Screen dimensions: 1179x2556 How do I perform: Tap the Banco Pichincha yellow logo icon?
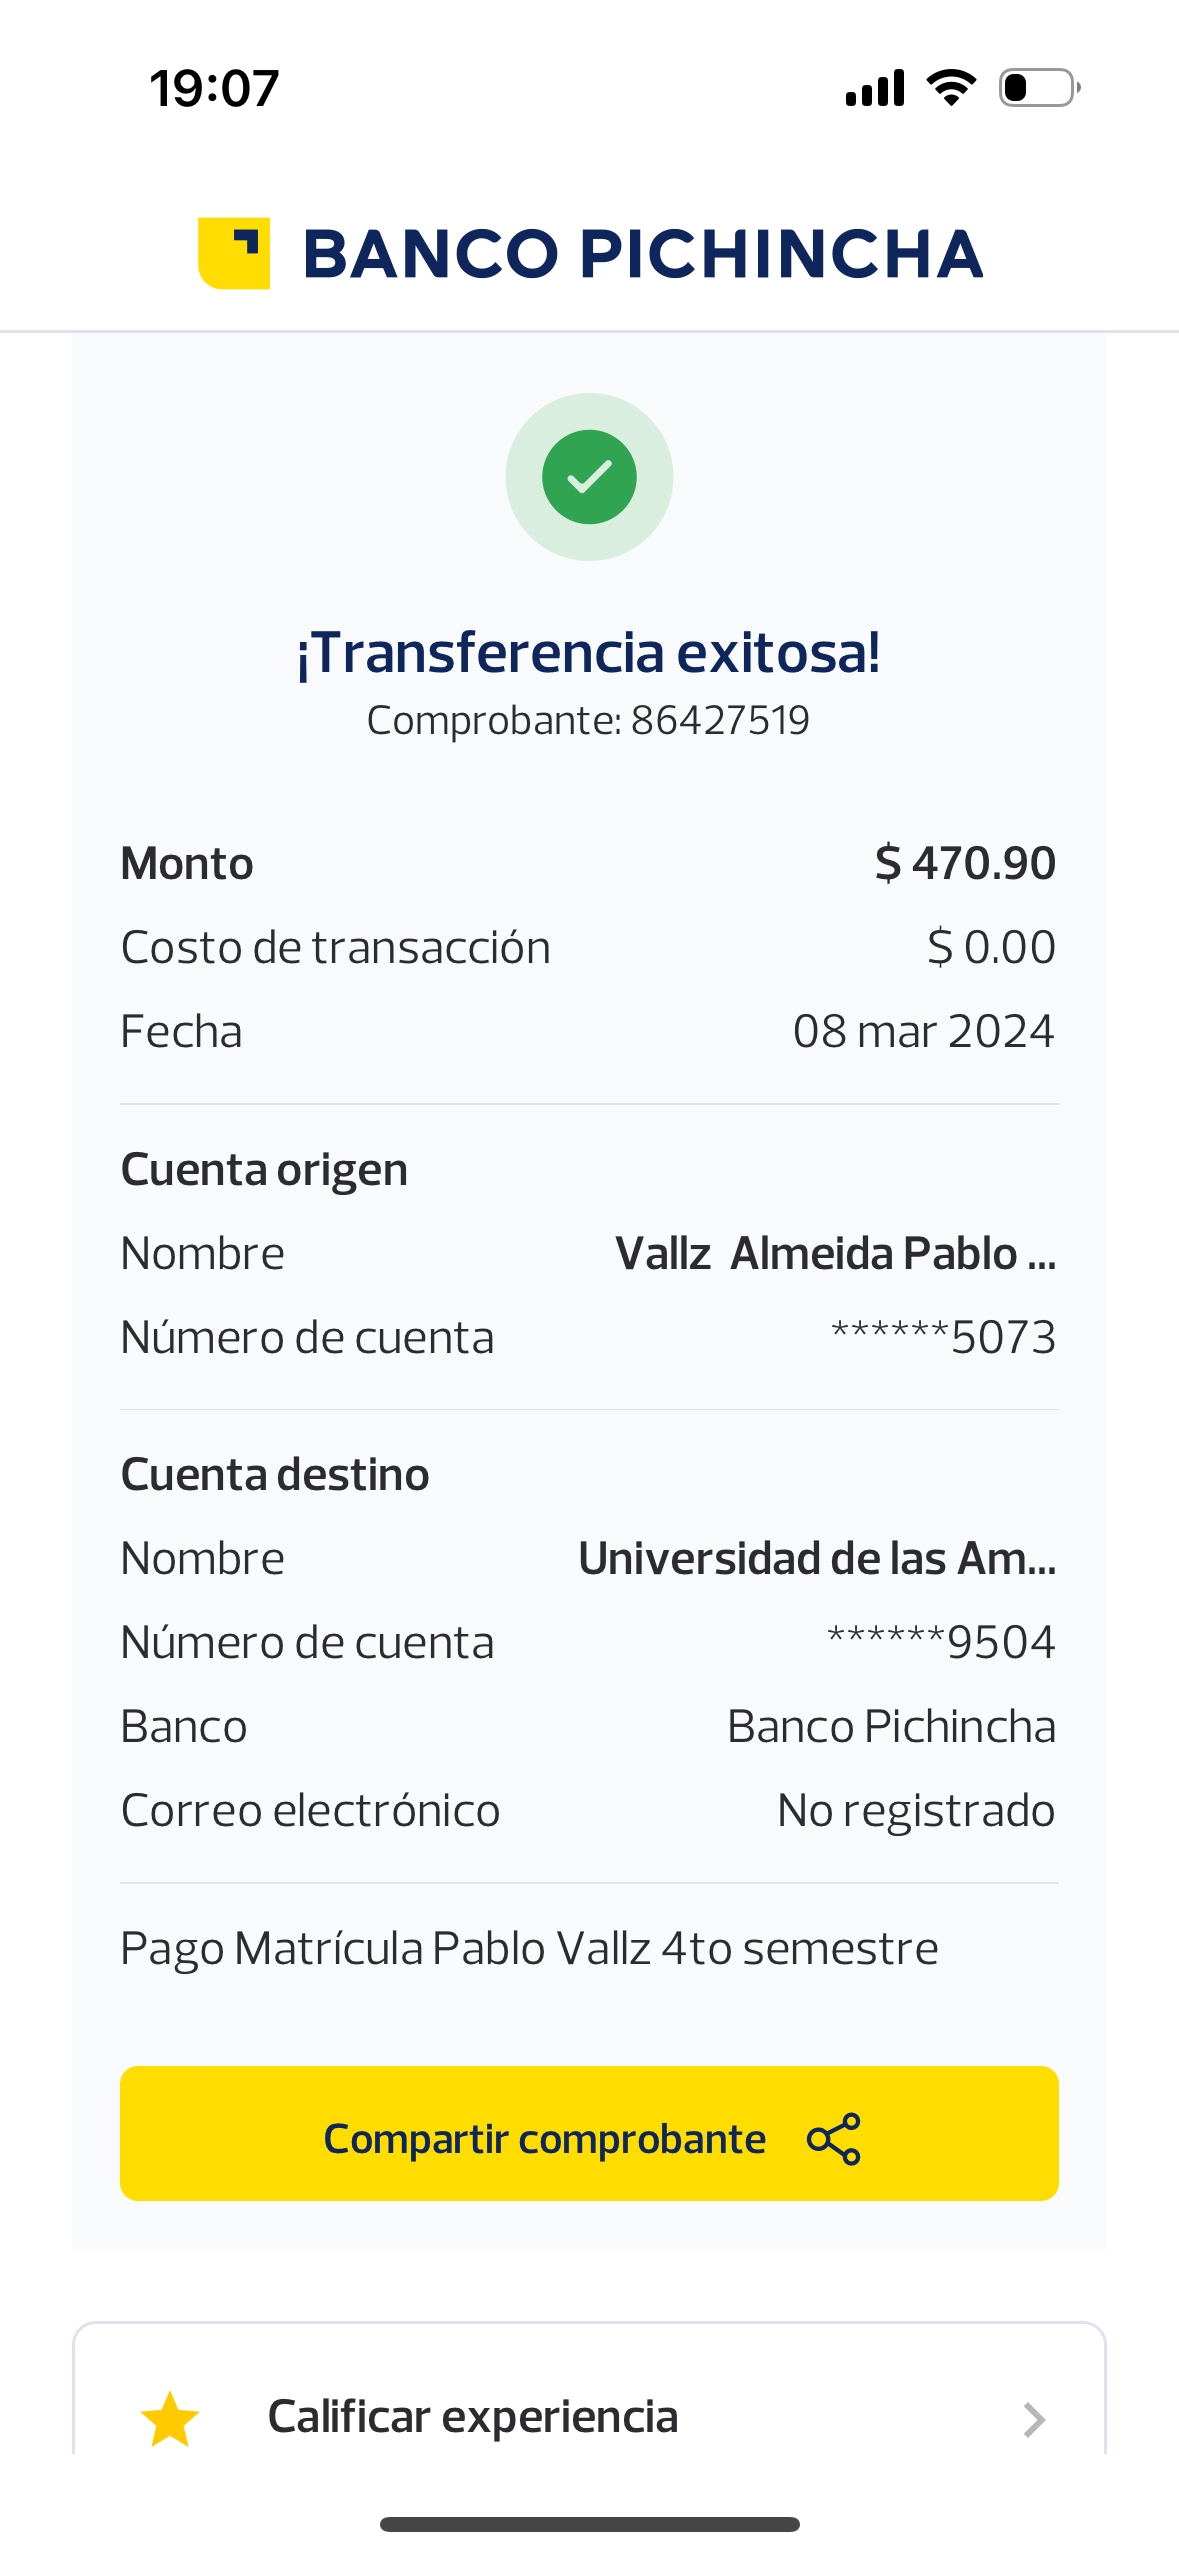[x=234, y=253]
